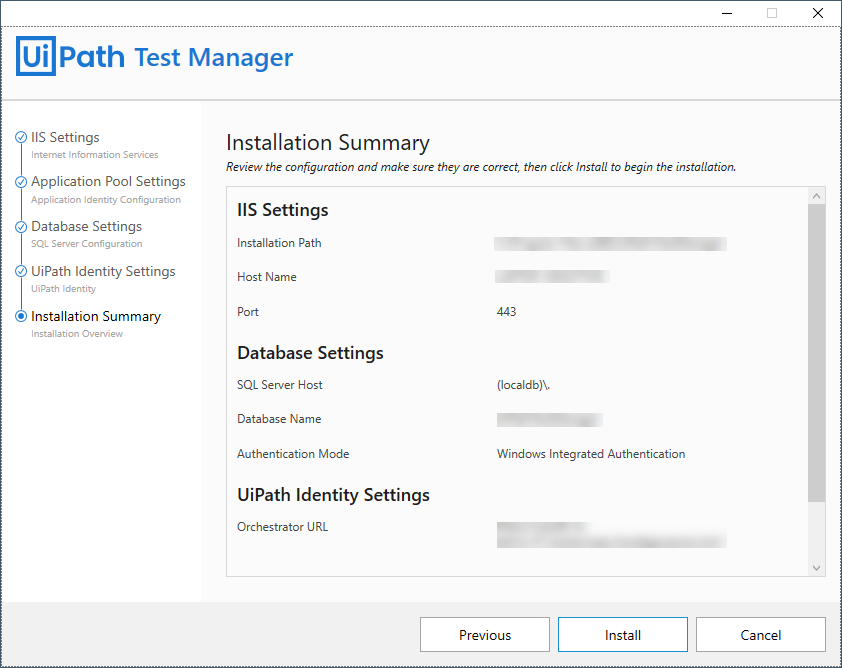This screenshot has width=842, height=668.
Task: Click Installation Overview subtitle
Action: 77,333
